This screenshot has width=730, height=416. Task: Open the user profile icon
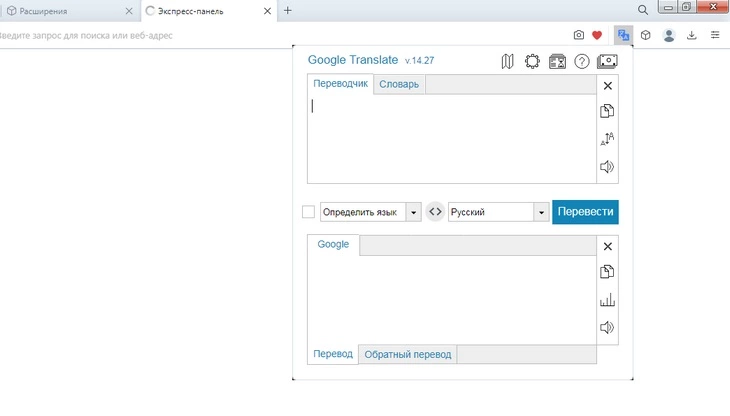click(669, 35)
